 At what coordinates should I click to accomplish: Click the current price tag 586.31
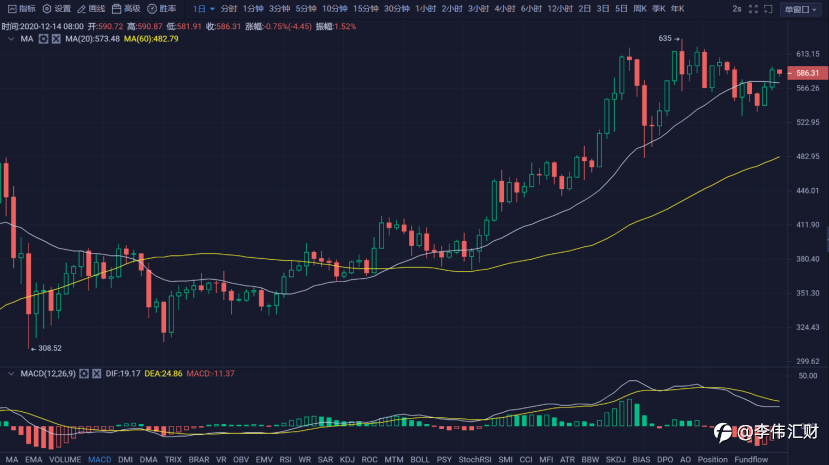tap(807, 73)
